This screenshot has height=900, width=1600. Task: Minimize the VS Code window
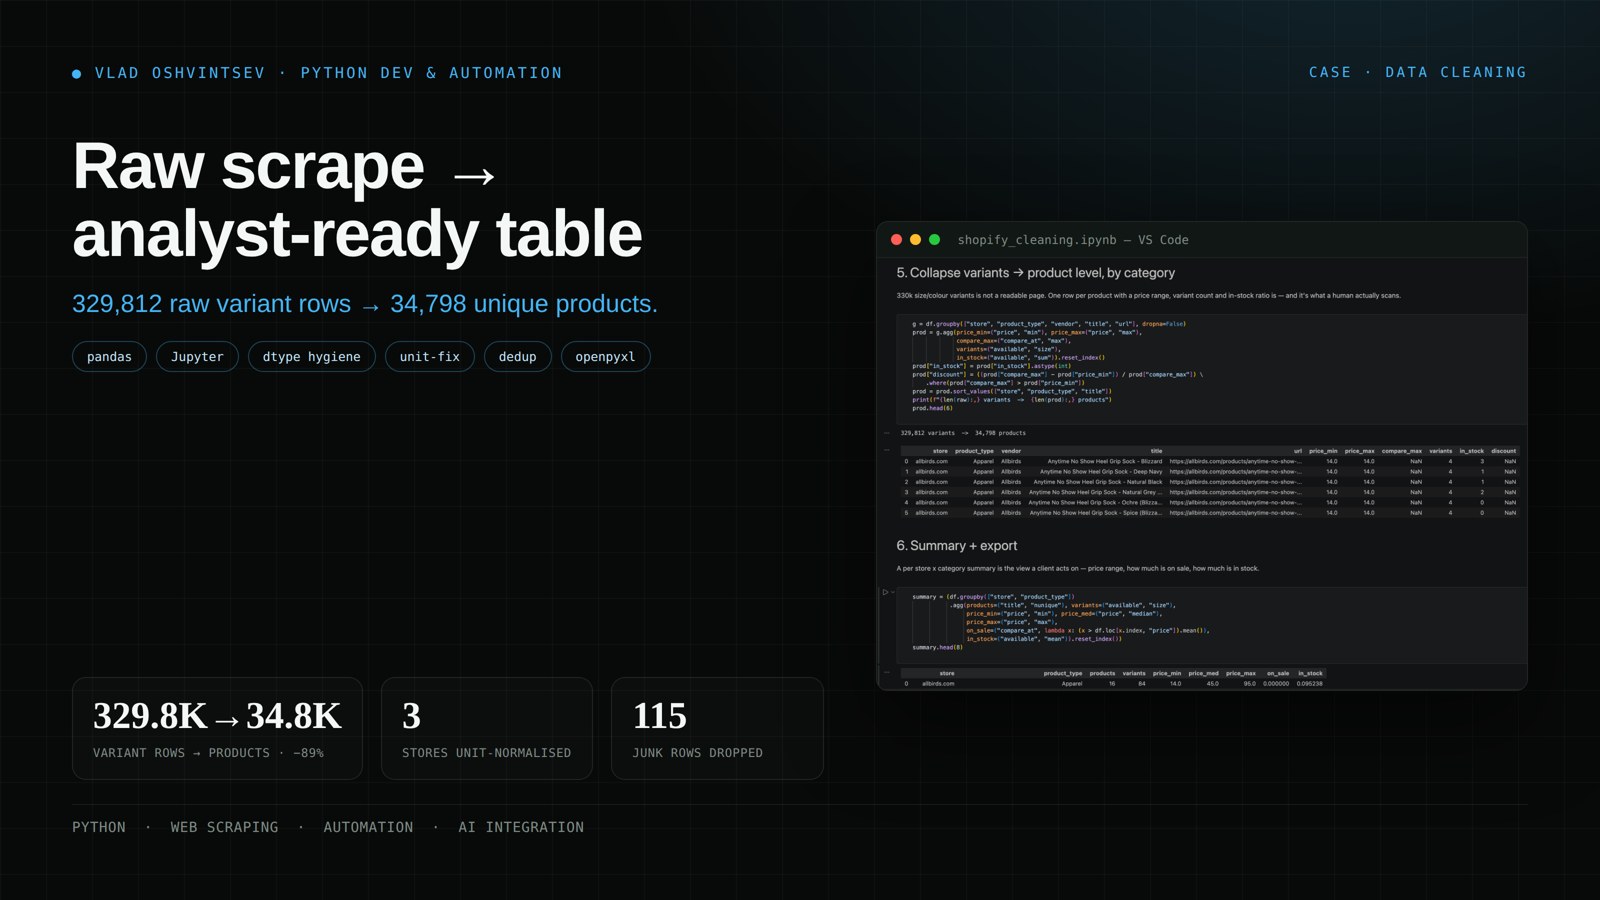(x=916, y=240)
